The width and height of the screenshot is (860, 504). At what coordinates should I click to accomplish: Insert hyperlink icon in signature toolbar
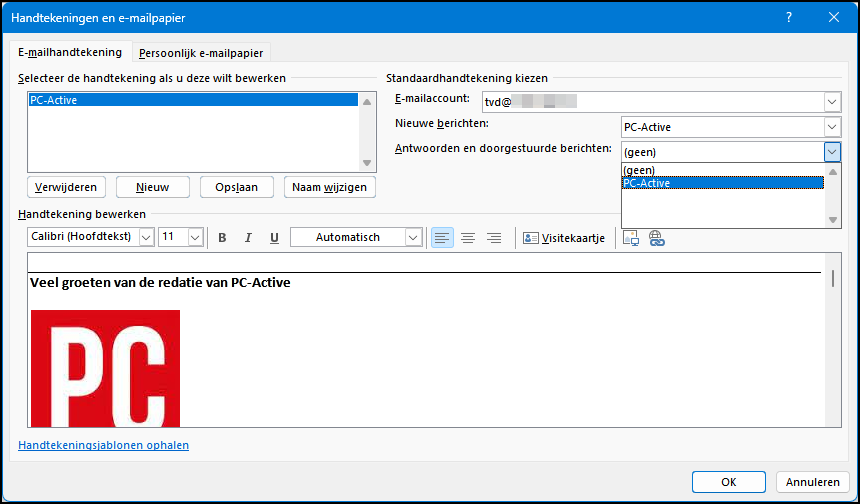[657, 238]
